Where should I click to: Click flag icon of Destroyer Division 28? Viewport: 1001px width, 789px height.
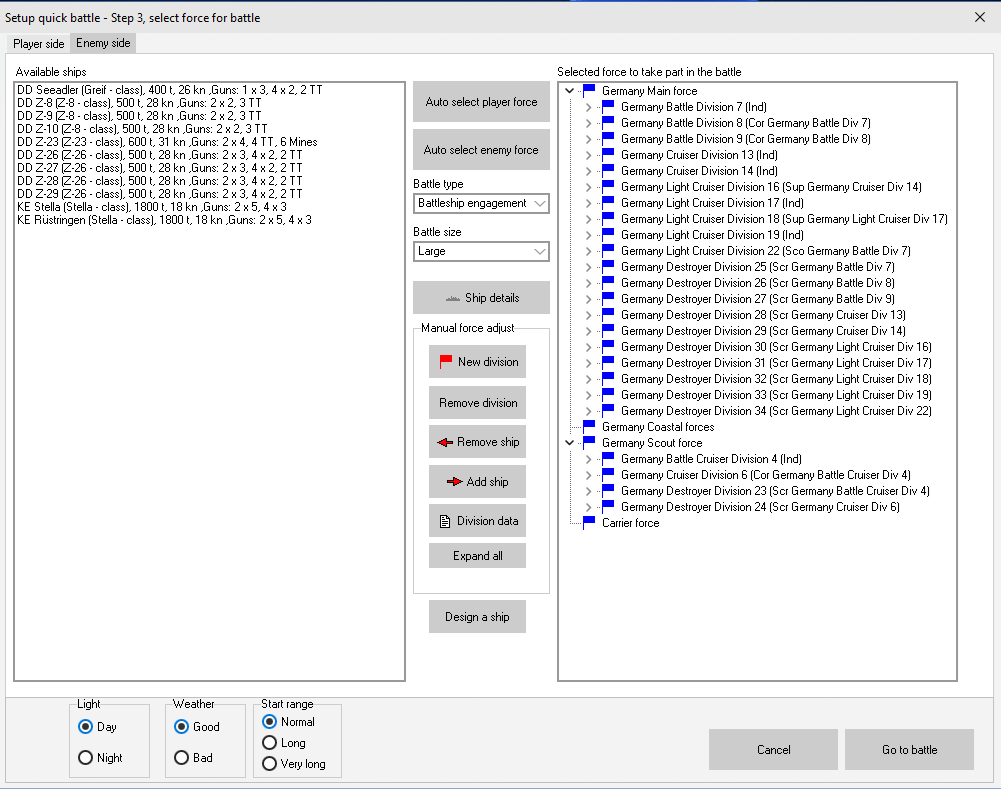(608, 313)
